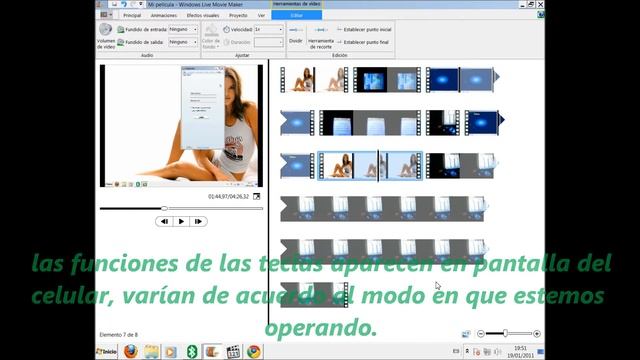
Task: Click the volume speaker tray icon
Action: [x=498, y=351]
